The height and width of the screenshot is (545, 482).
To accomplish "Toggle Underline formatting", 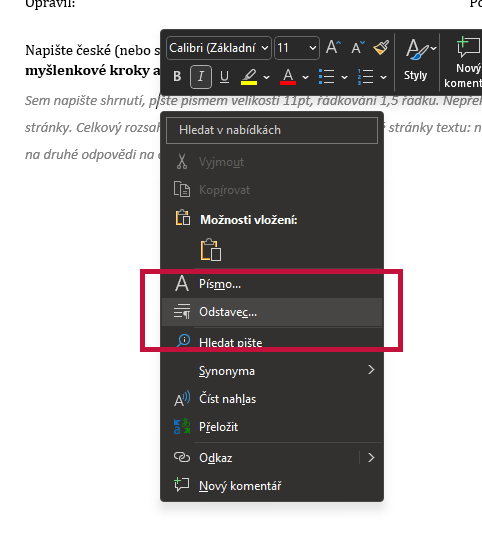I will pos(224,76).
